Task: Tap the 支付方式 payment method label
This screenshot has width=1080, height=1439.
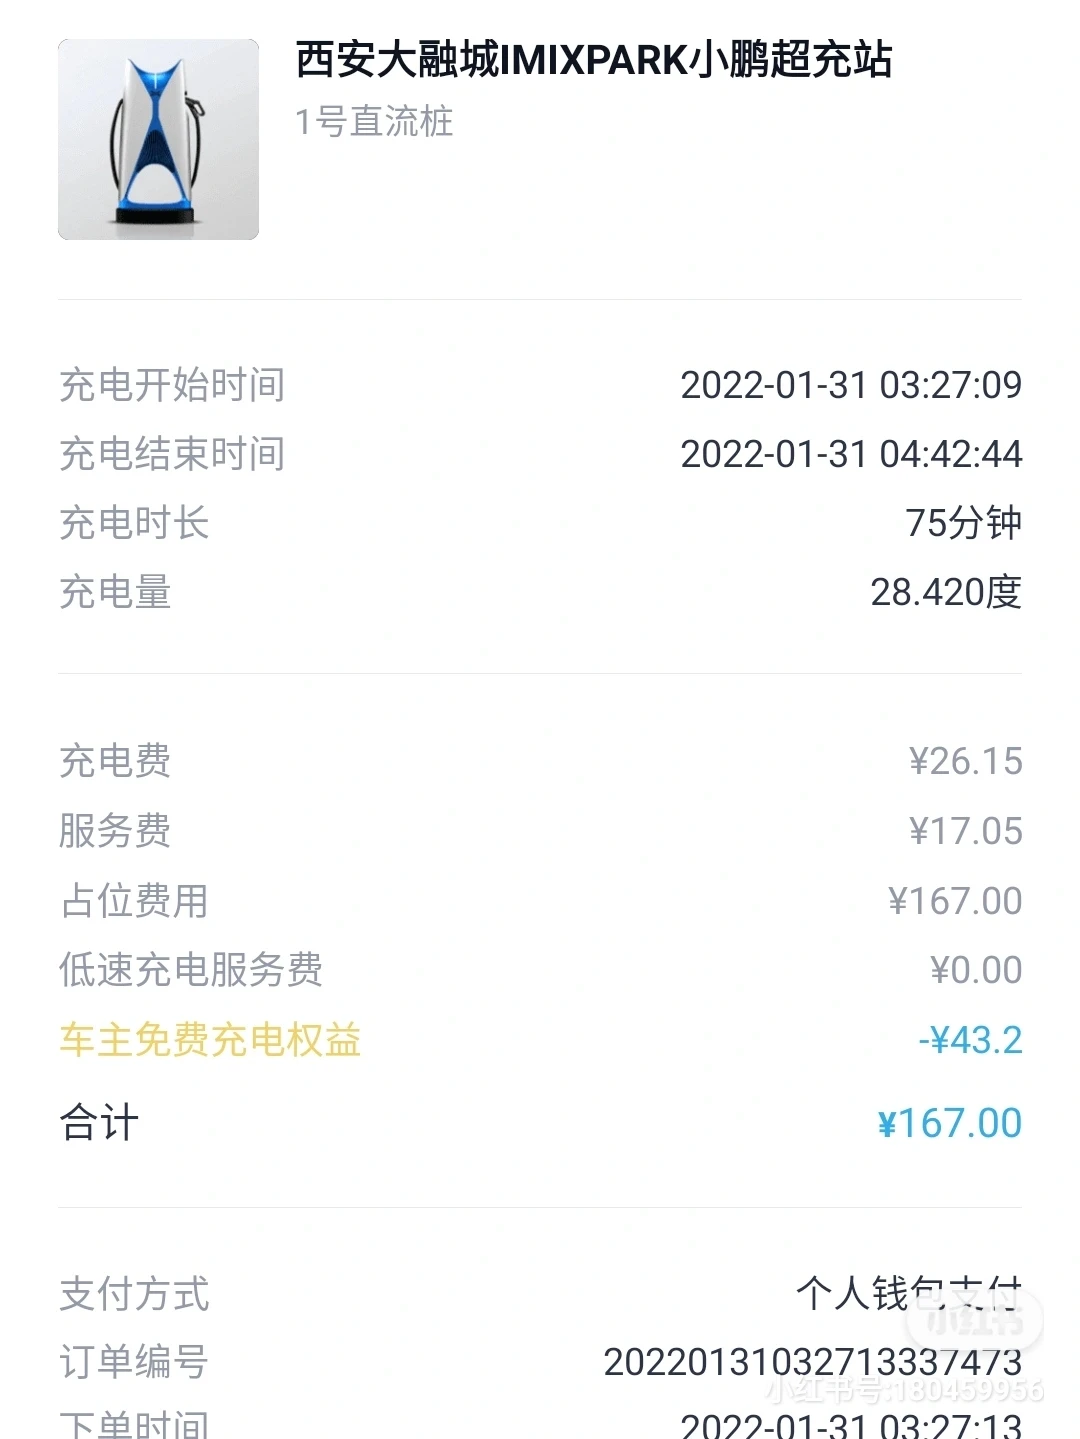Action: [135, 1294]
